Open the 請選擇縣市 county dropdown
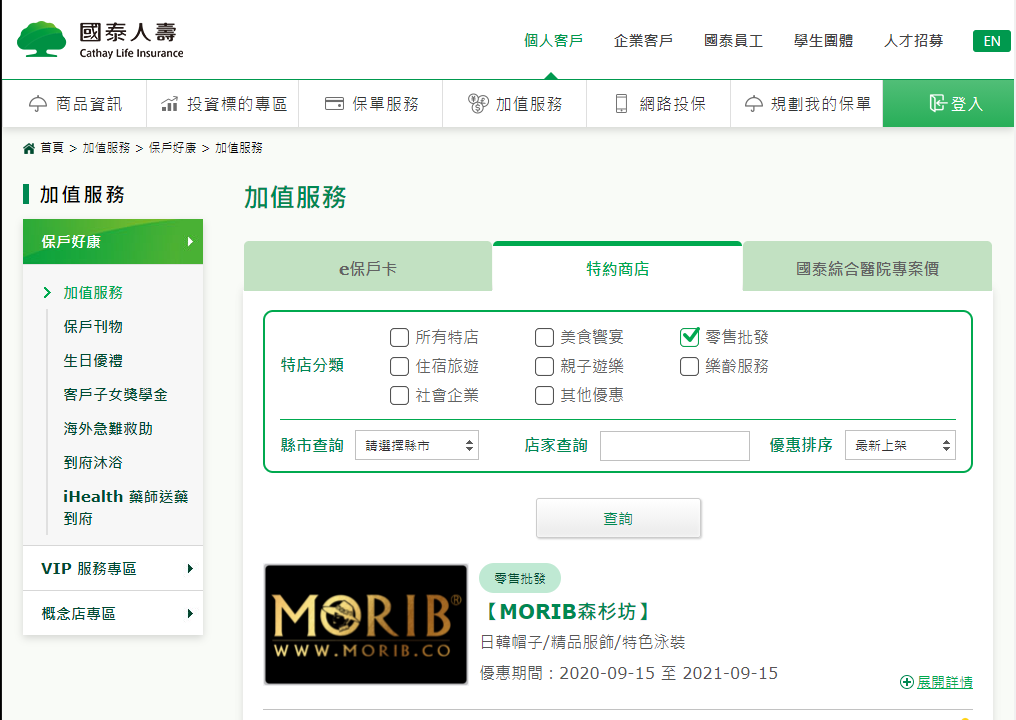Screen dimensions: 1016x720 point(417,445)
